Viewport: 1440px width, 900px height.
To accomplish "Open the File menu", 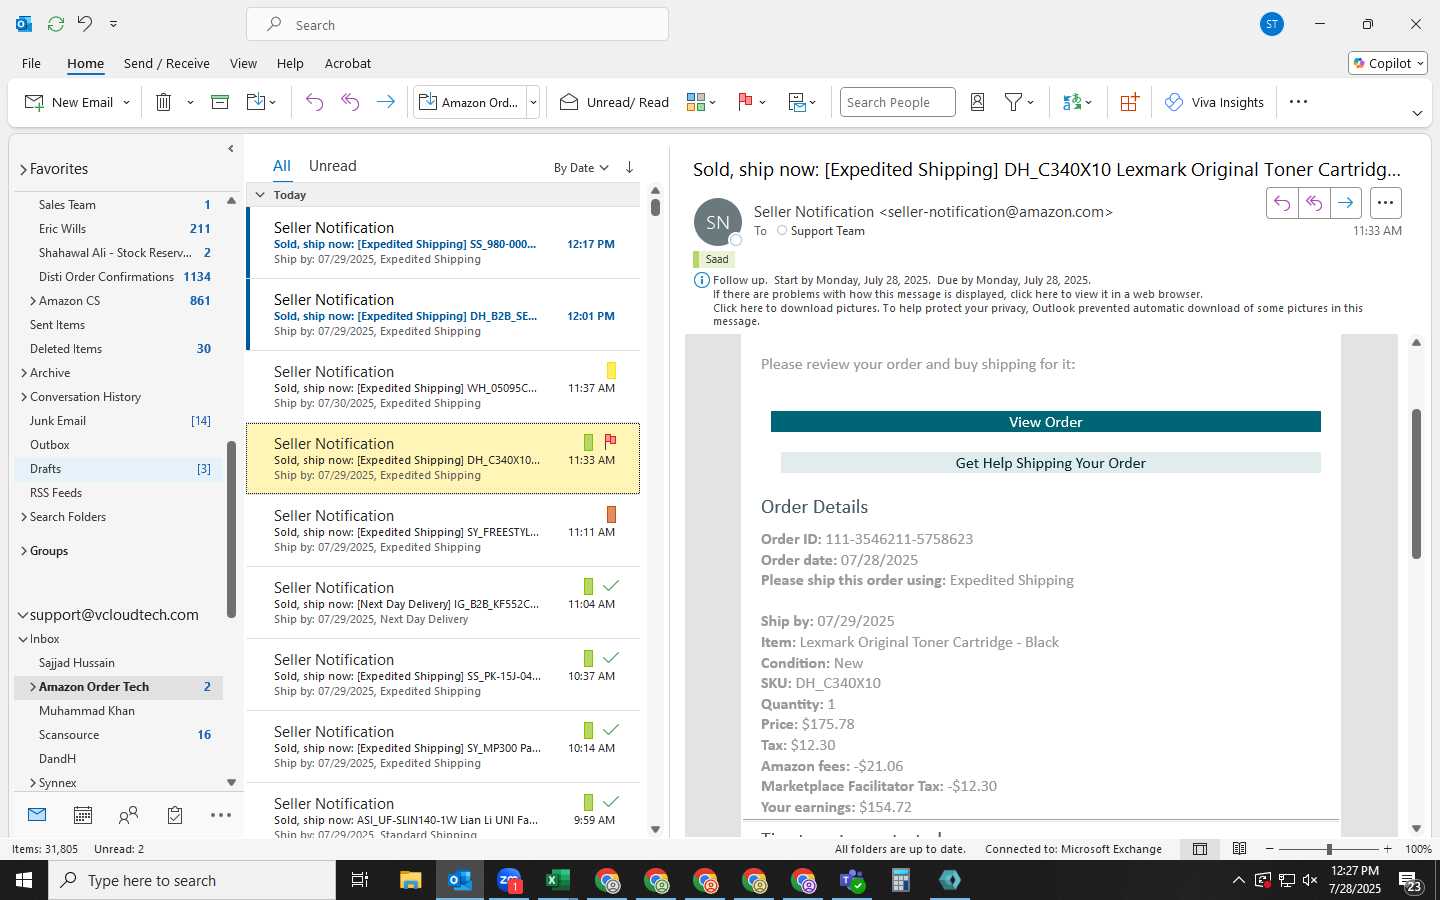I will tap(31, 63).
